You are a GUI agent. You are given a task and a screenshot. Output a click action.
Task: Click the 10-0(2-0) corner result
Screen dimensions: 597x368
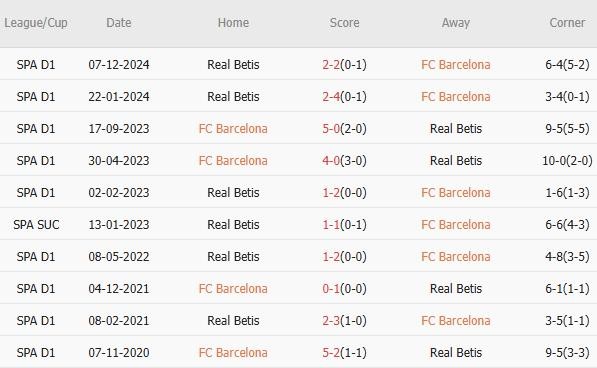pos(567,161)
